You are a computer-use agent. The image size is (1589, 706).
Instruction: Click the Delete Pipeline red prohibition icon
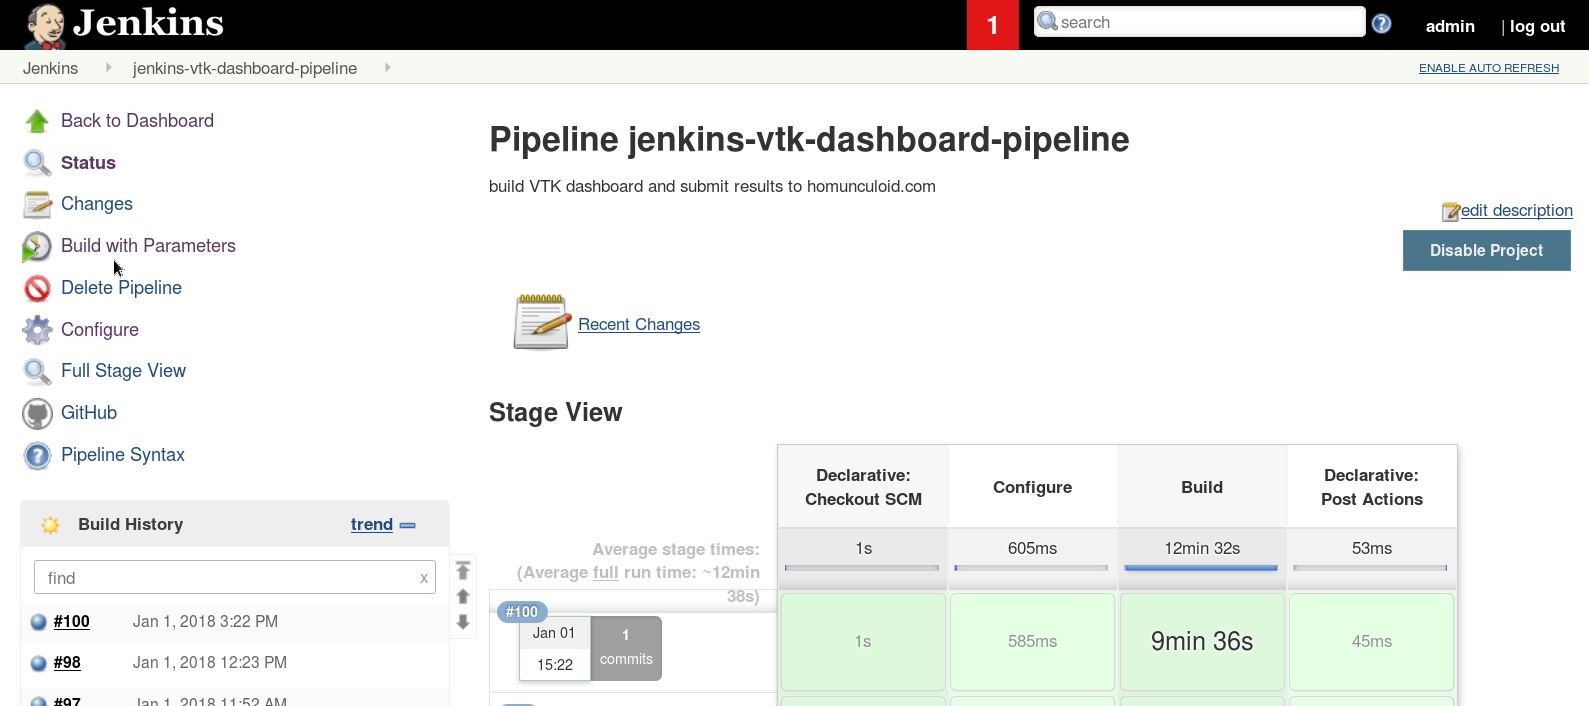coord(37,288)
